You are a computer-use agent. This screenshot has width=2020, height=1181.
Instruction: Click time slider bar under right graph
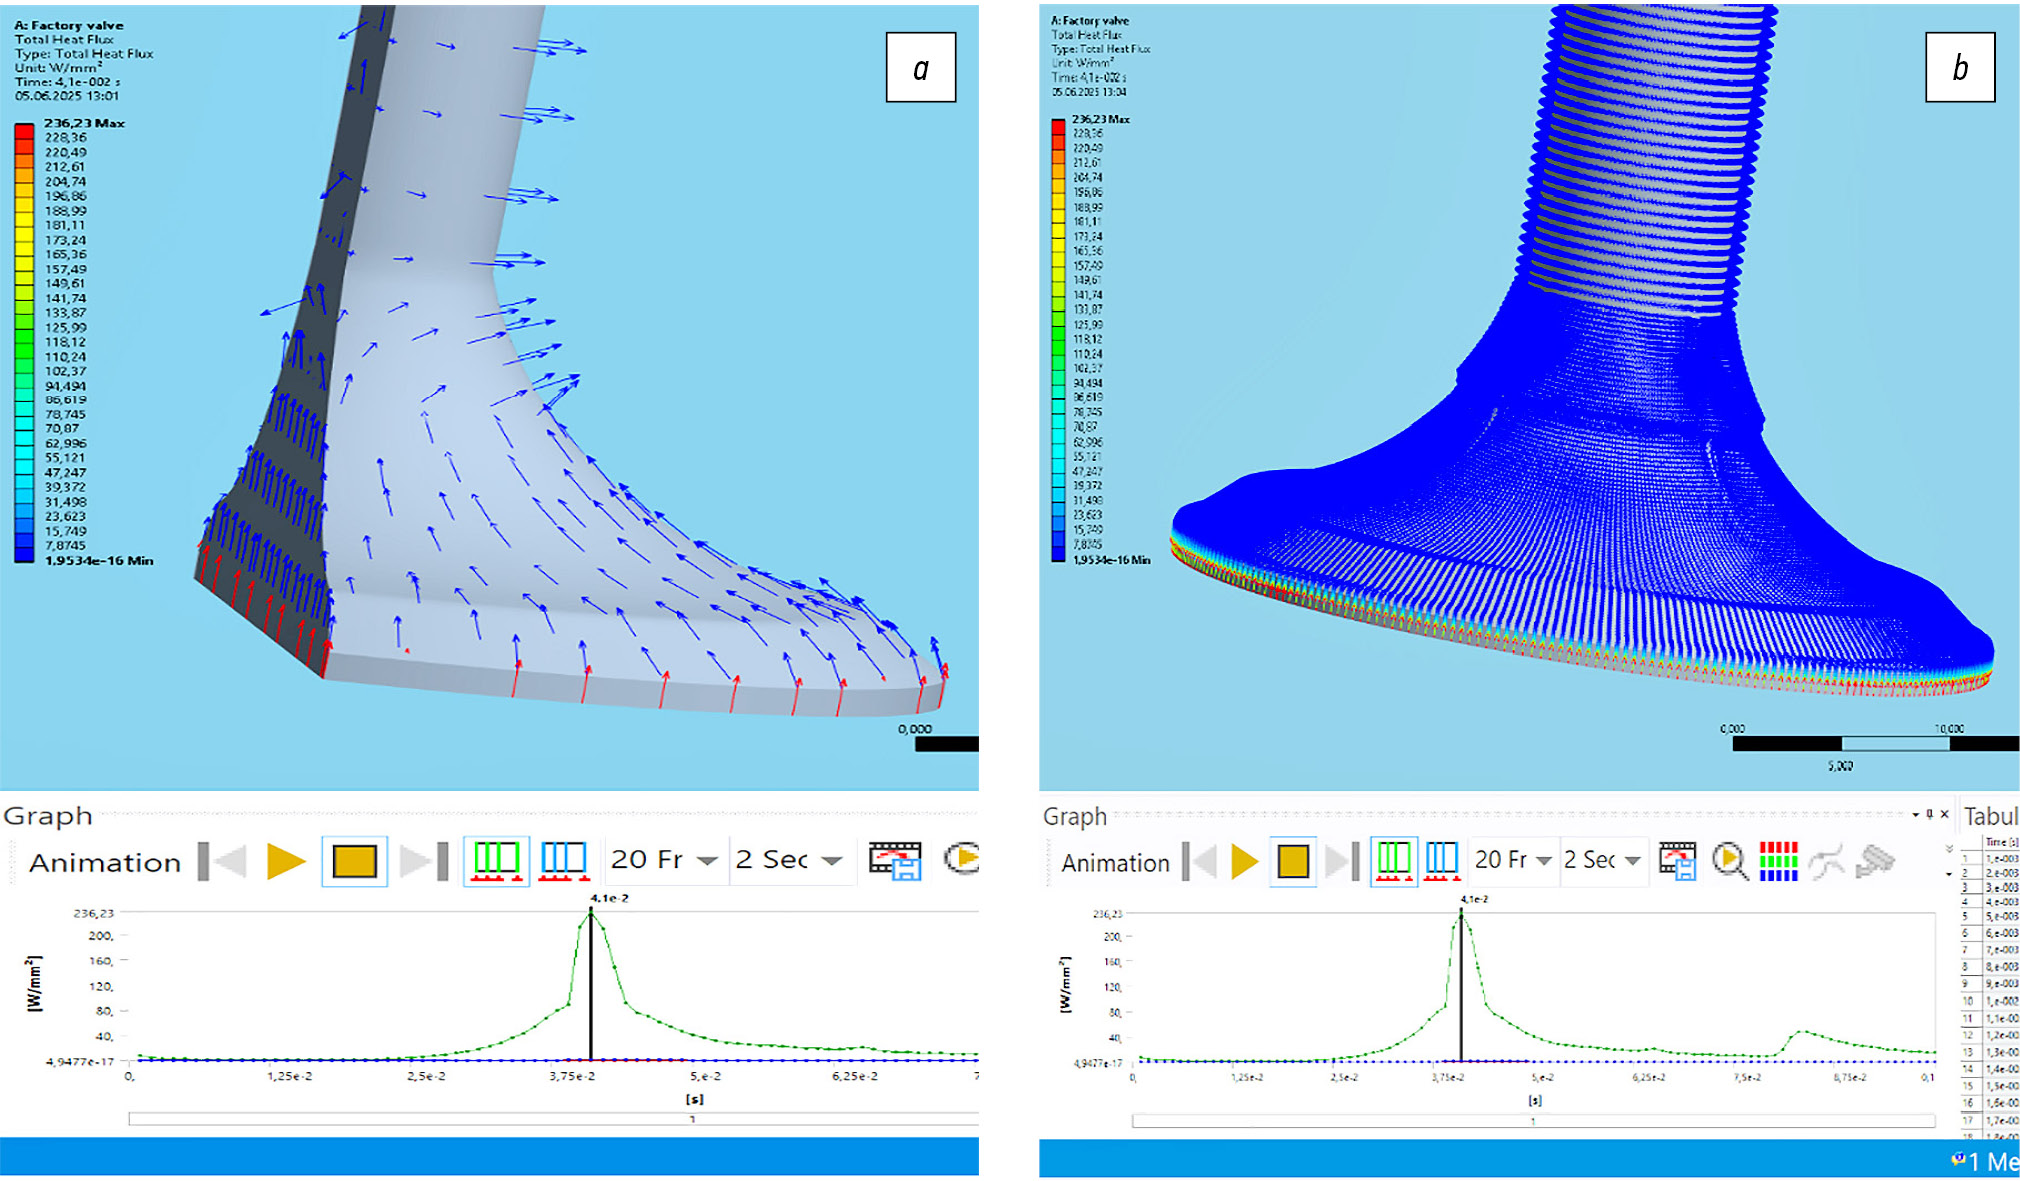[1532, 1122]
